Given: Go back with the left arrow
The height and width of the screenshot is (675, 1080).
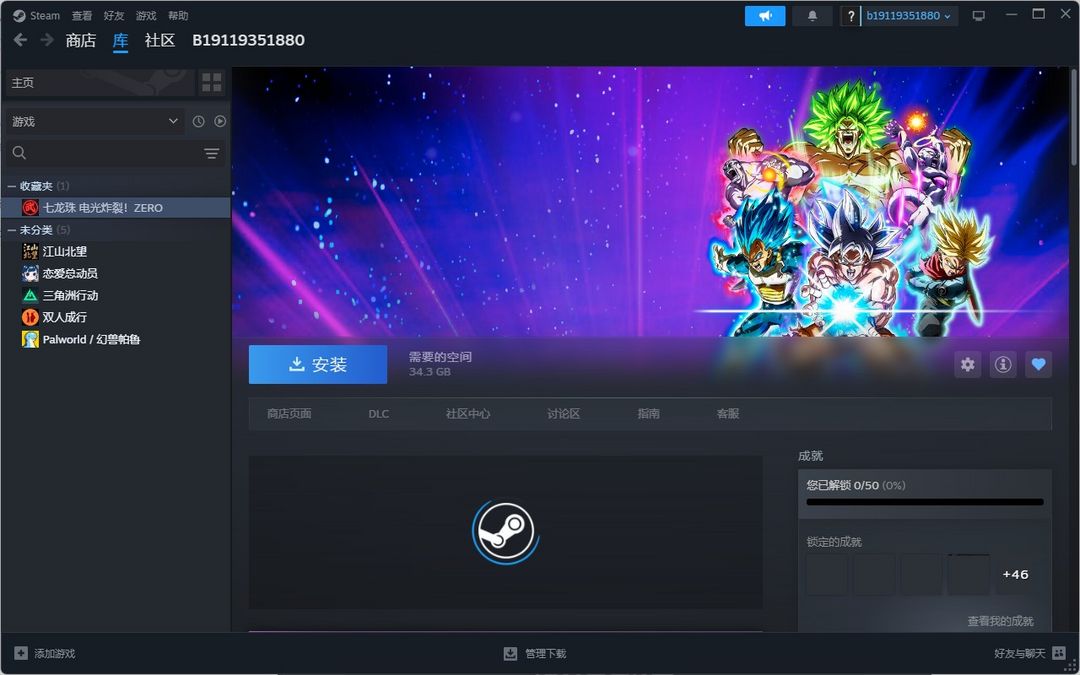Looking at the screenshot, I should [x=21, y=40].
